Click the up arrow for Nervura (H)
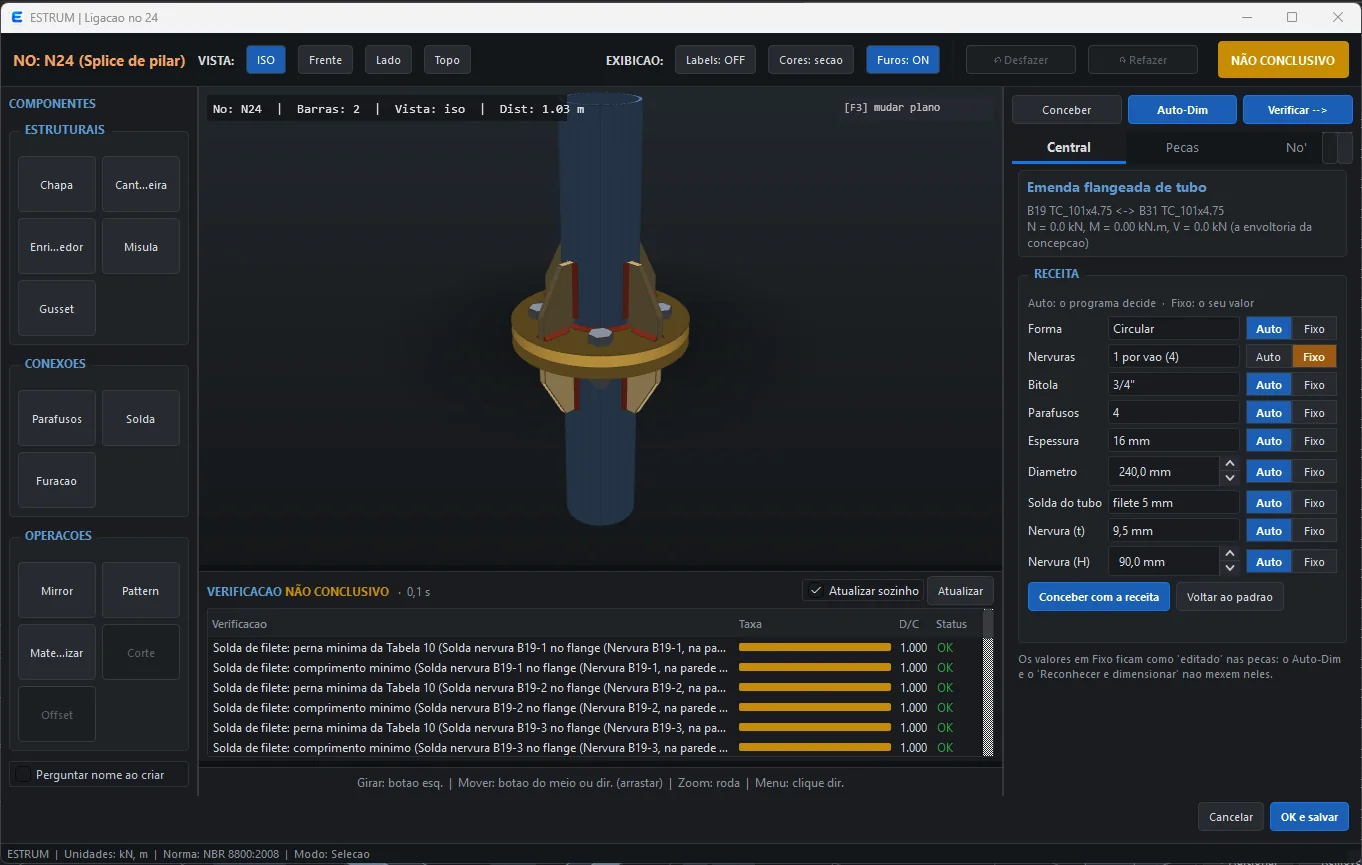Image resolution: width=1362 pixels, height=865 pixels. coord(1230,555)
